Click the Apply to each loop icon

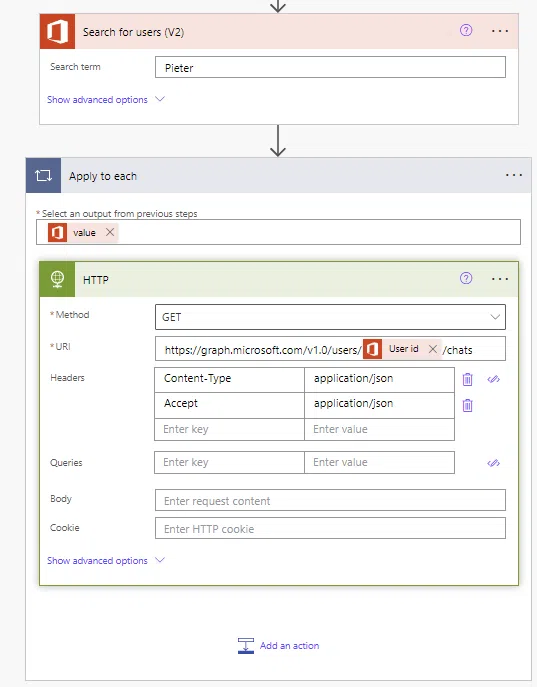(43, 175)
